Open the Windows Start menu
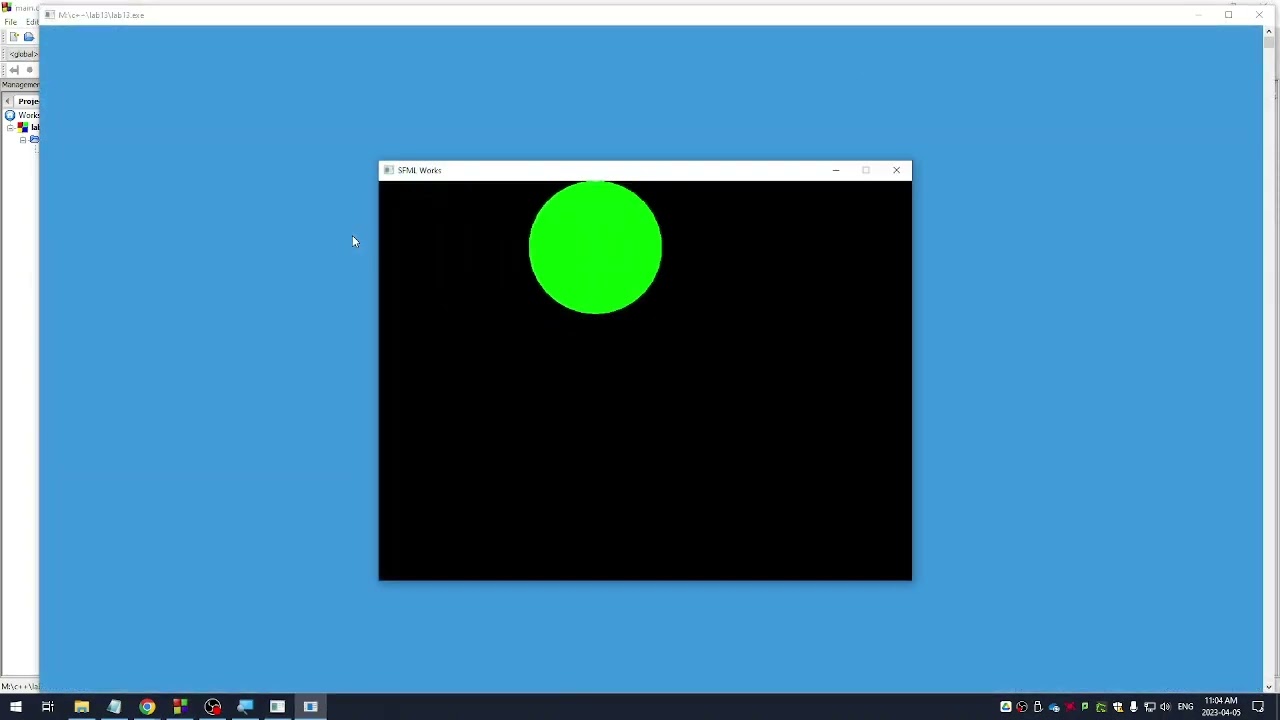1280x720 pixels. [15, 707]
